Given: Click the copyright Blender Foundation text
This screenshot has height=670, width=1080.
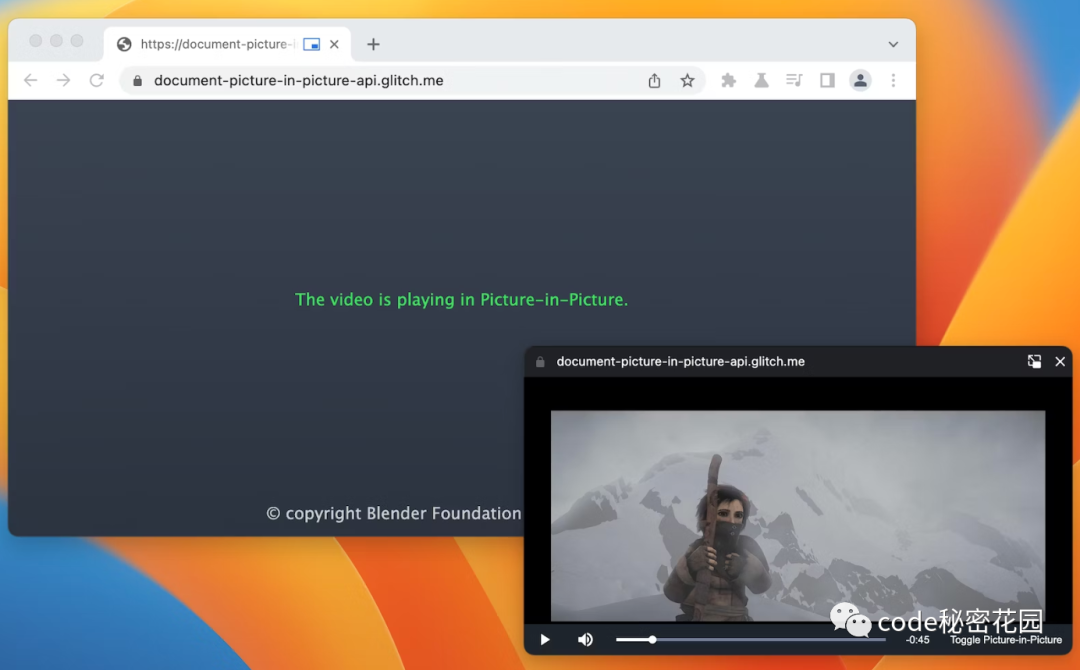Looking at the screenshot, I should tap(394, 513).
